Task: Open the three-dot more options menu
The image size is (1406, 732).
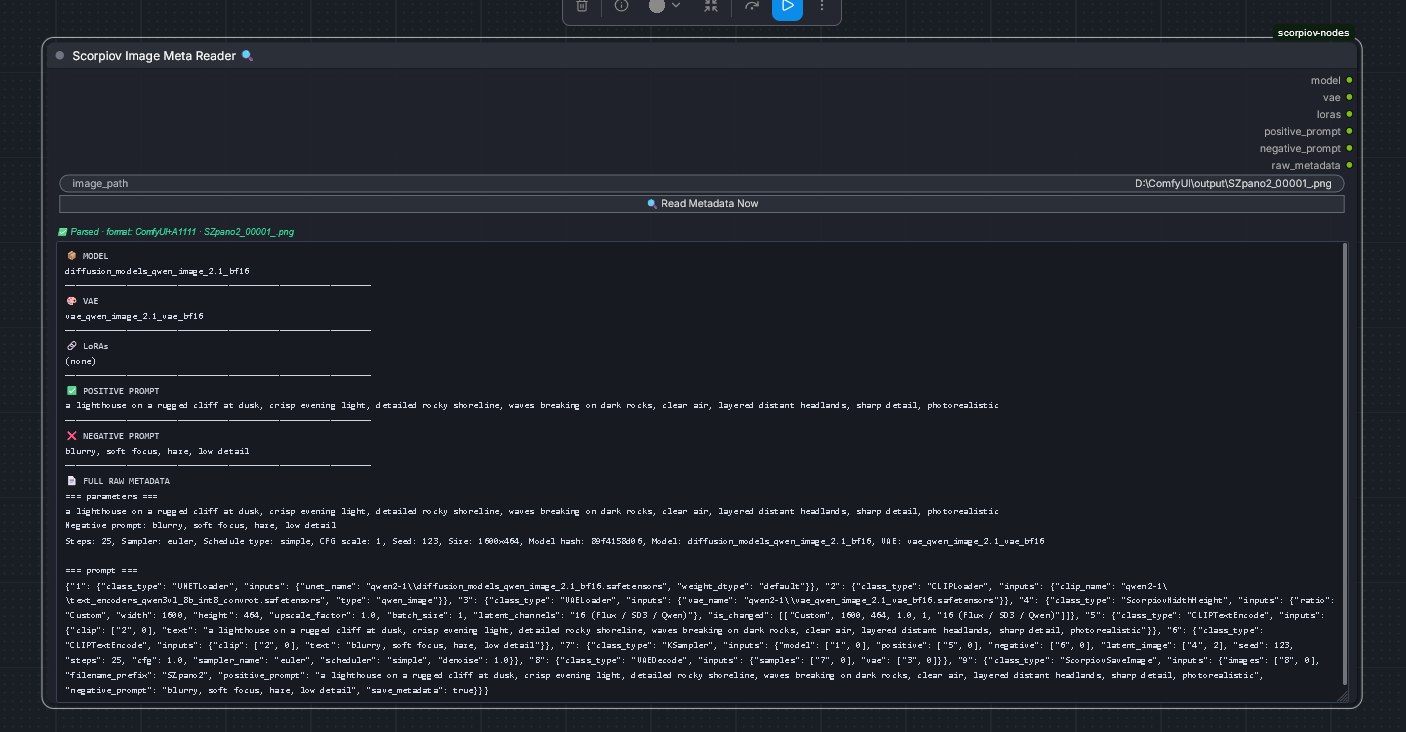Action: pos(822,6)
